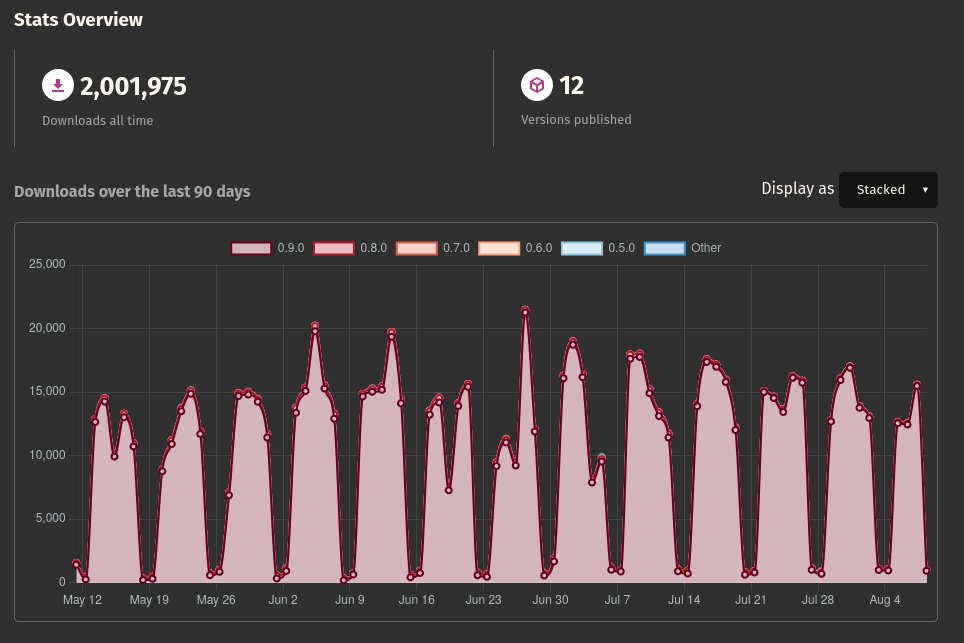Click the 0.5.0 blue color swatch
Screen dimensions: 964x643
click(x=583, y=248)
